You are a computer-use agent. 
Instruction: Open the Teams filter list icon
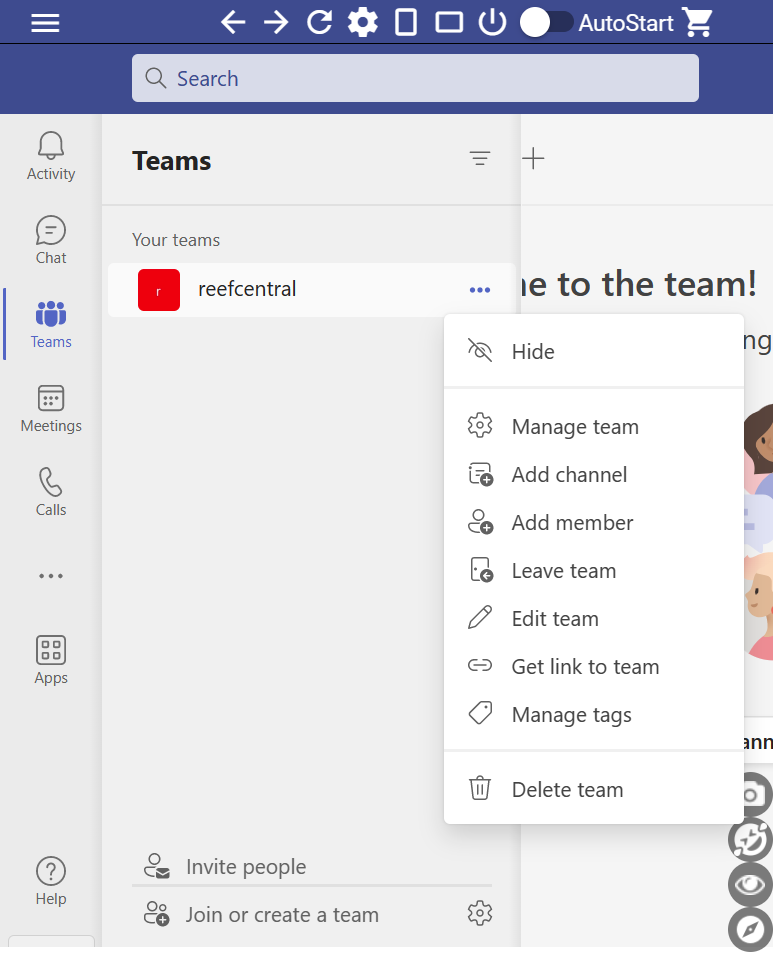point(480,158)
